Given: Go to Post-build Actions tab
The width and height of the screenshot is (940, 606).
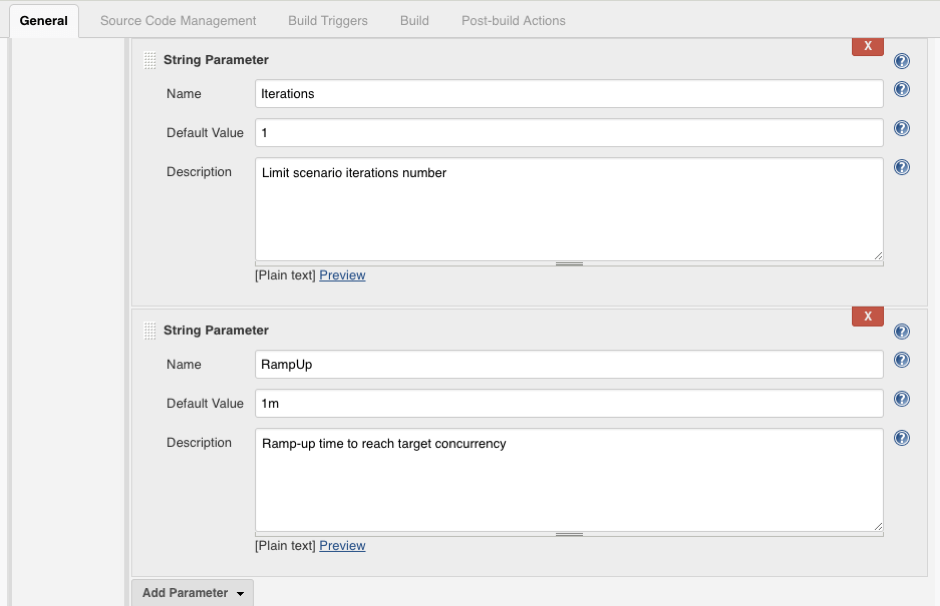Looking at the screenshot, I should coord(513,20).
